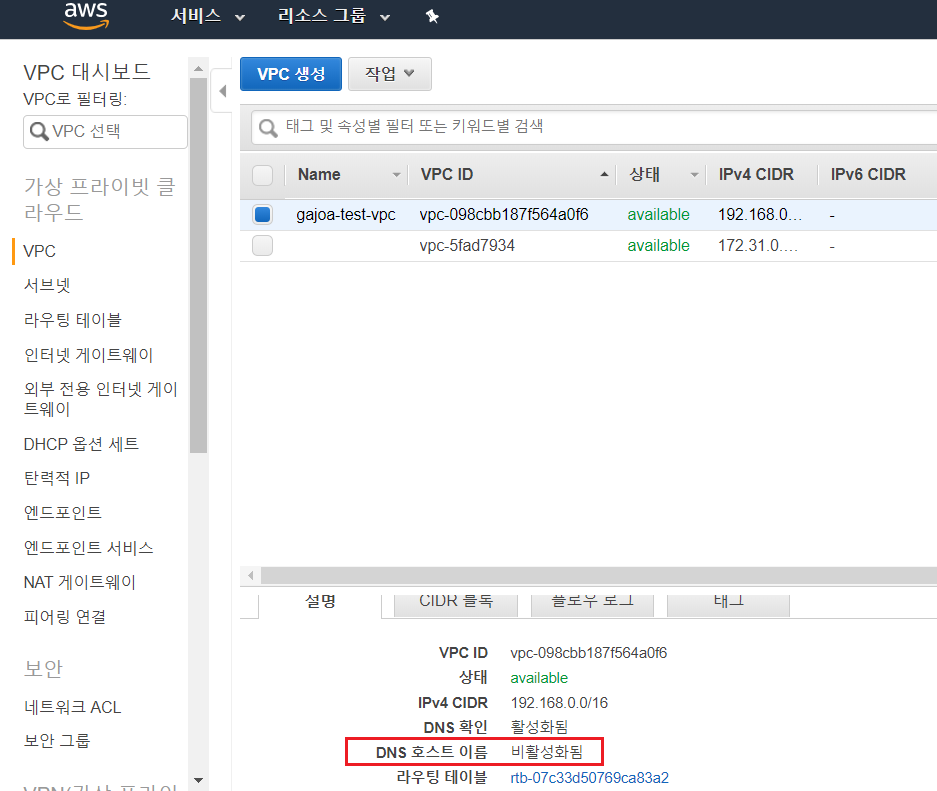
Task: Click the VPC ID value in details pane
Action: [589, 653]
